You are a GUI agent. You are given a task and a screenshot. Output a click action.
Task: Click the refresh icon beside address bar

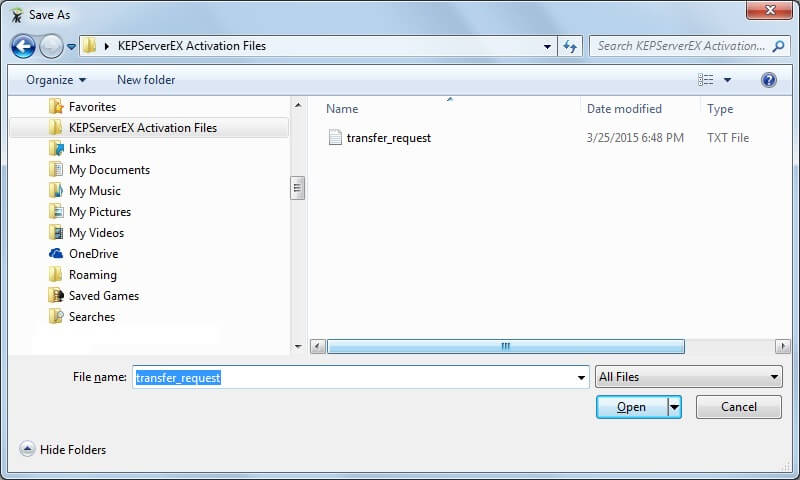point(570,46)
